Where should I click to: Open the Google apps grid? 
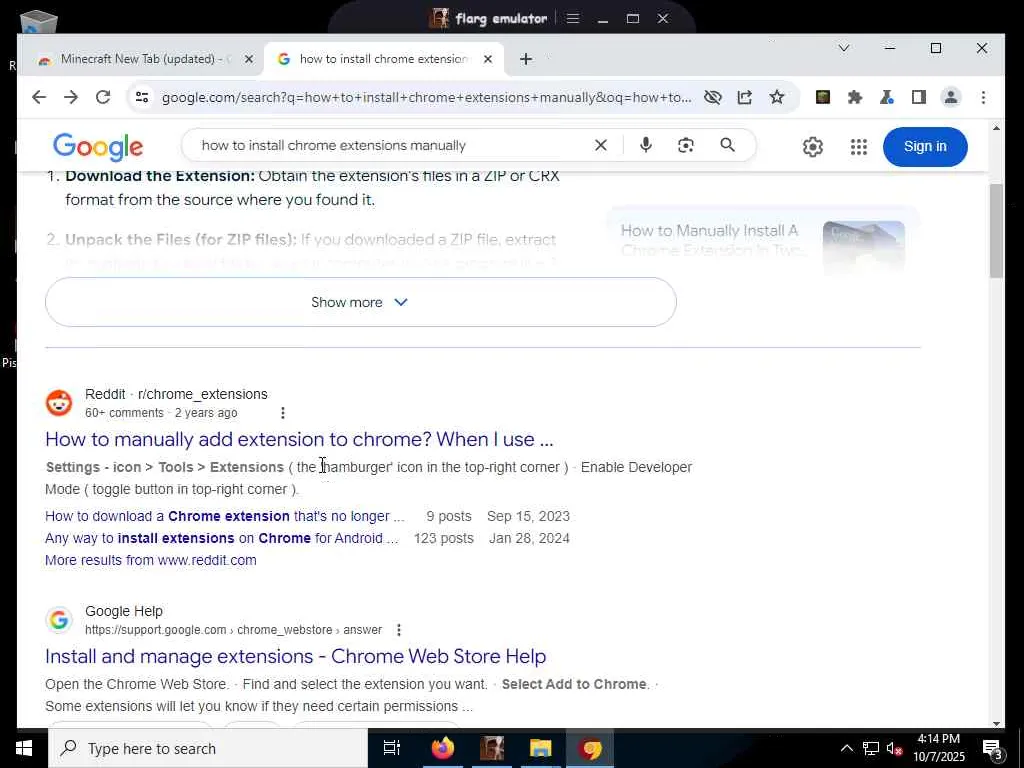point(859,146)
